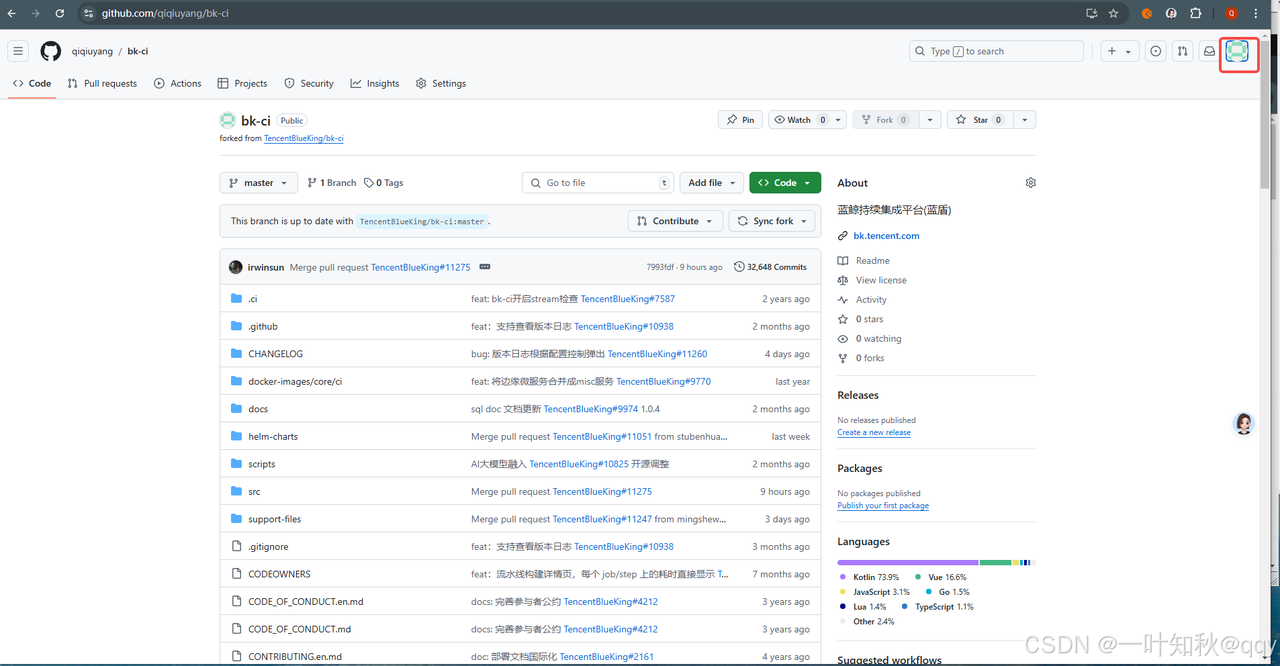The image size is (1280, 666).
Task: Open the create new plus dropdown
Action: point(1119,51)
